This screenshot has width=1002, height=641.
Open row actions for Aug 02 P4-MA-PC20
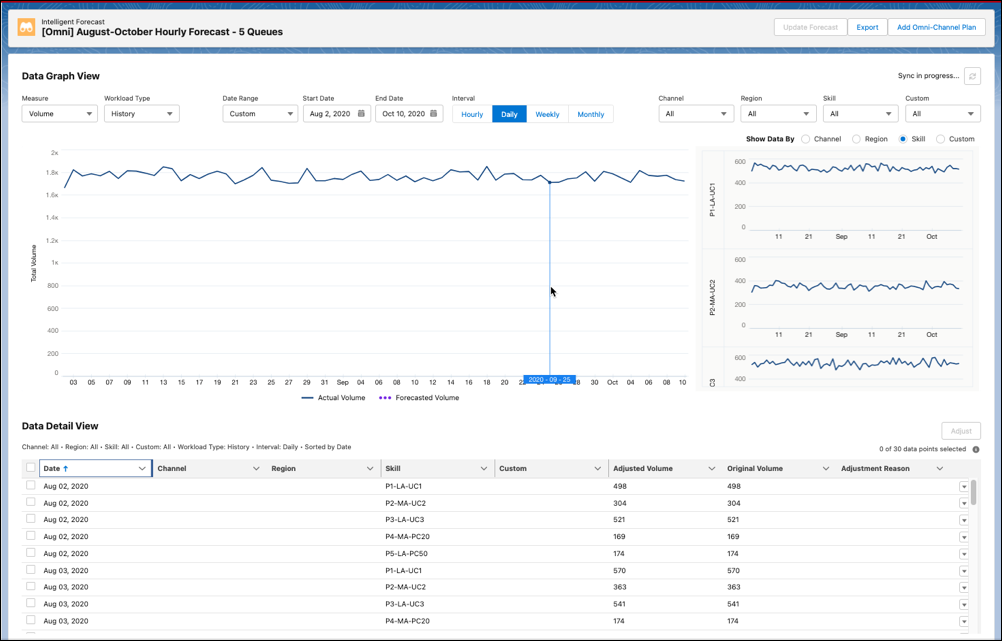click(x=964, y=537)
